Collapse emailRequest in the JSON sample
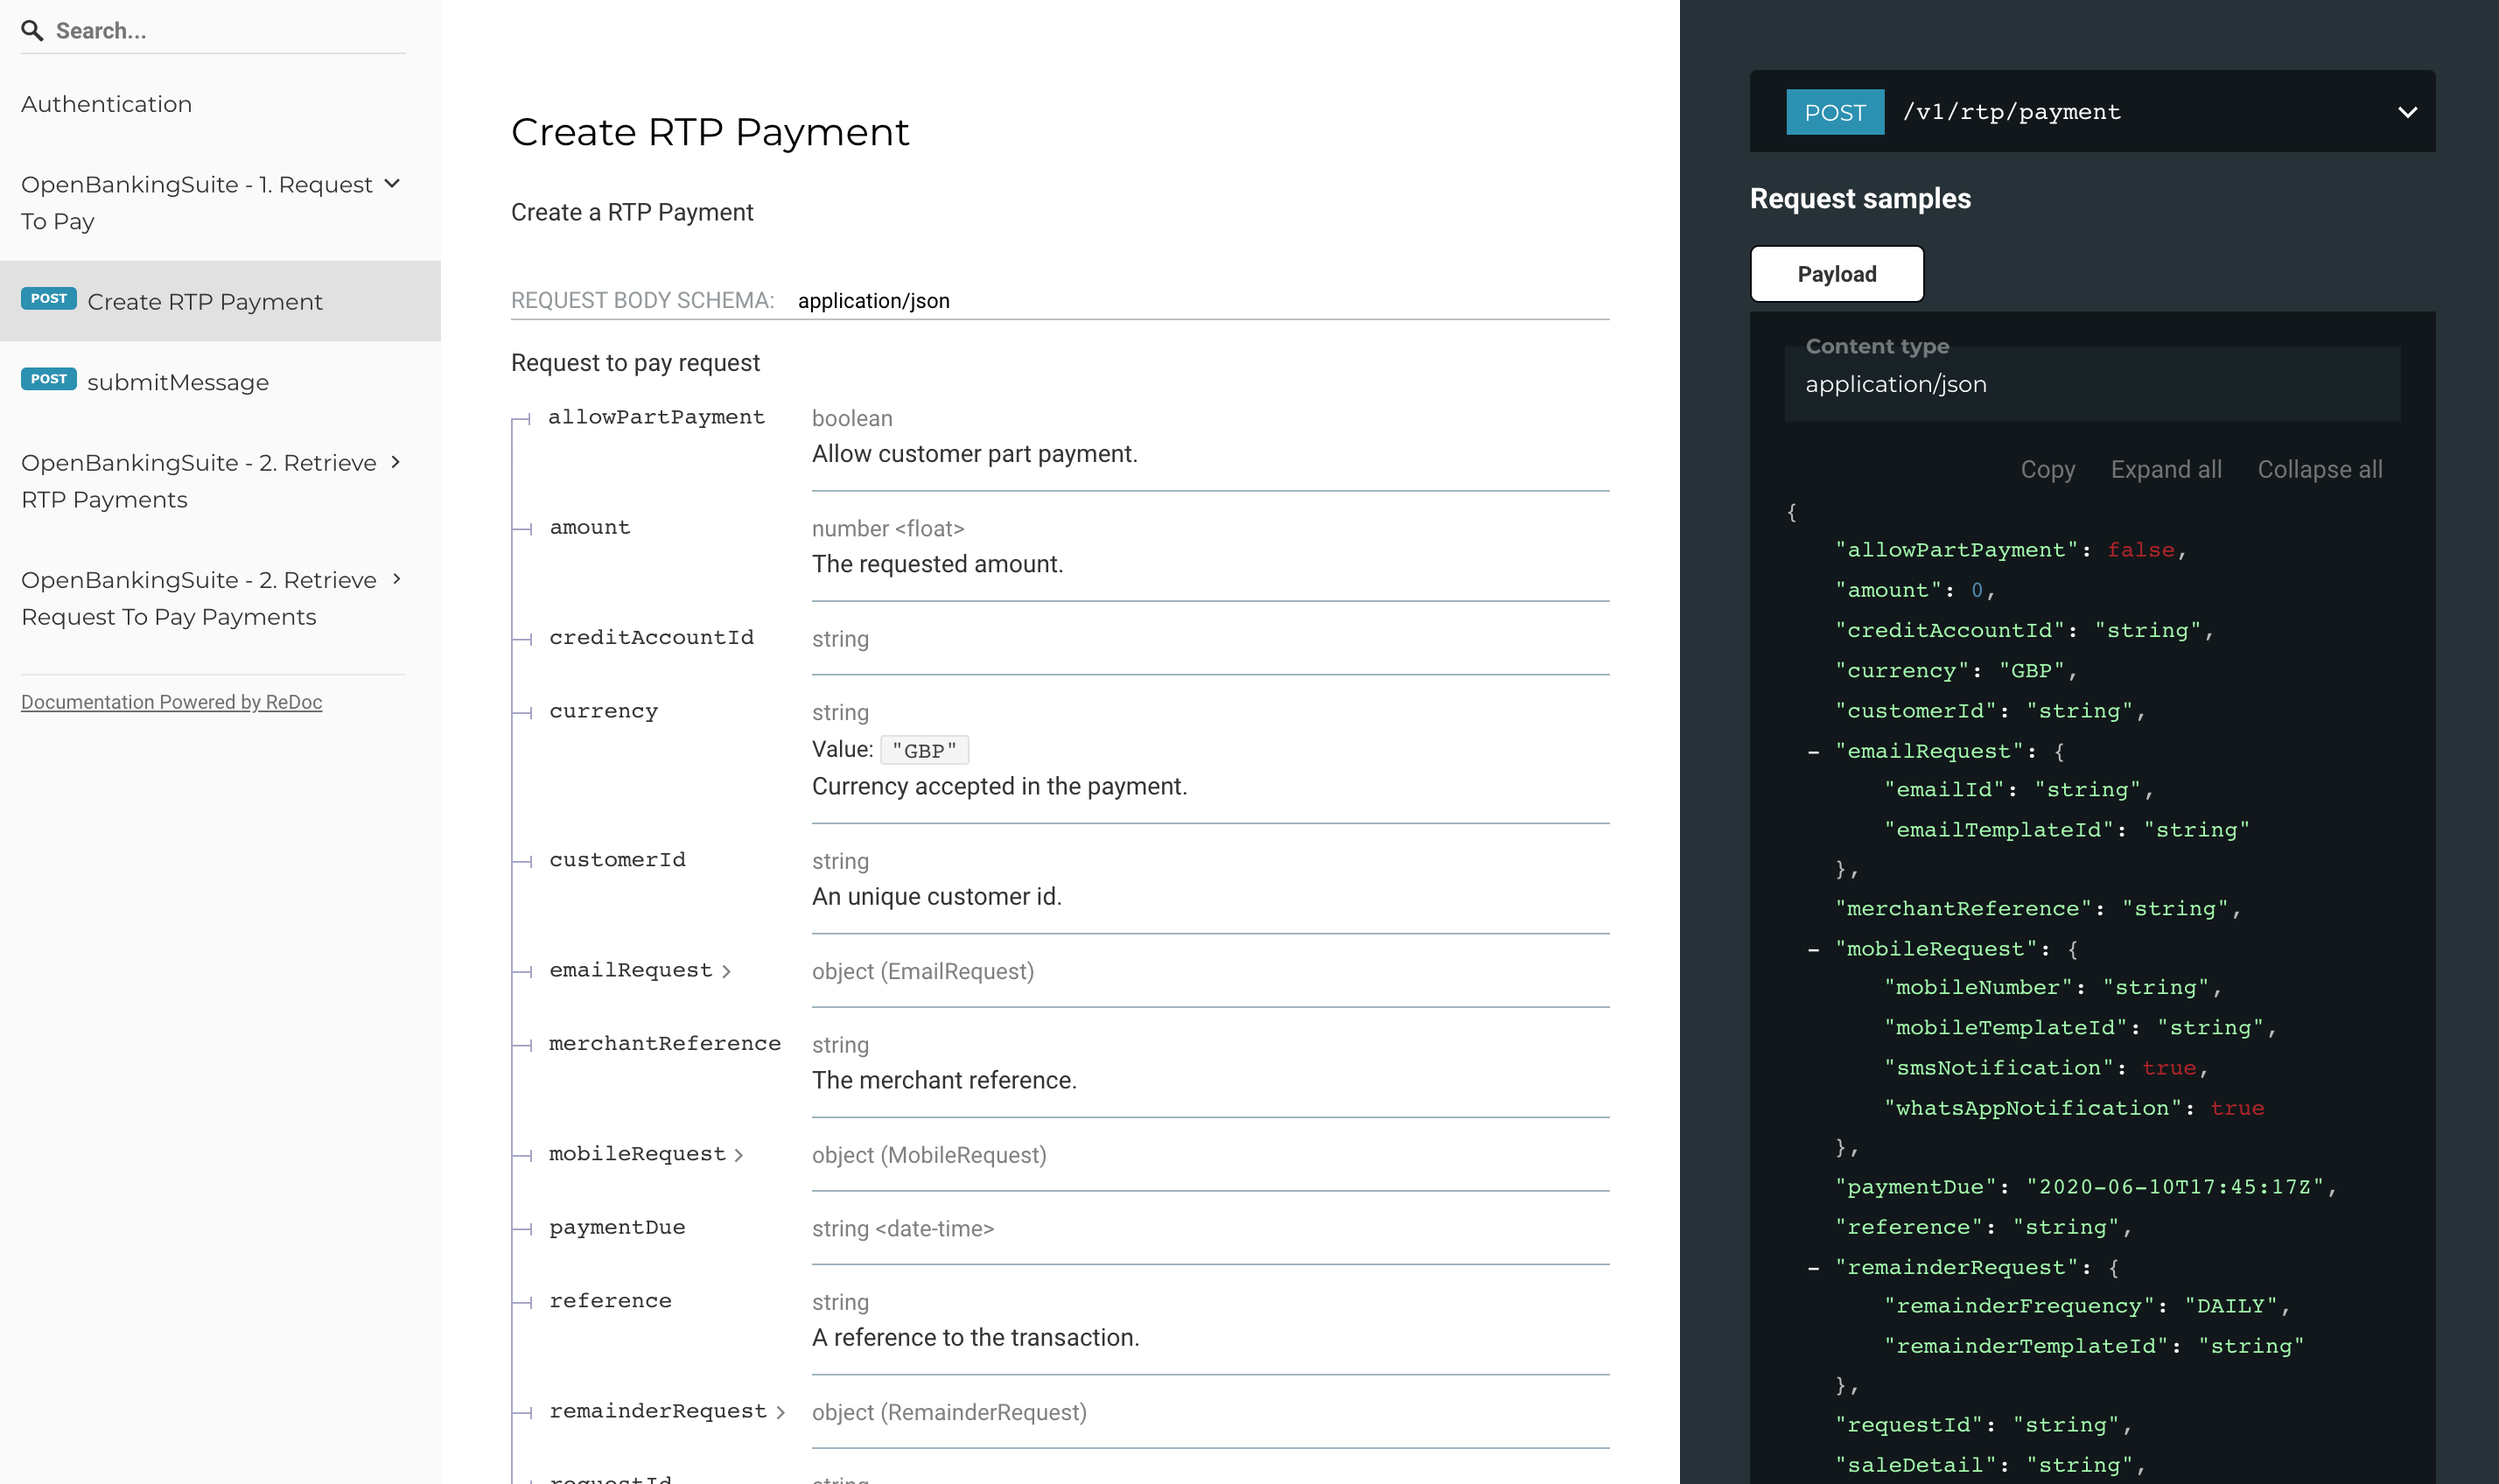Viewport: 2499px width, 1484px height. [x=1813, y=751]
